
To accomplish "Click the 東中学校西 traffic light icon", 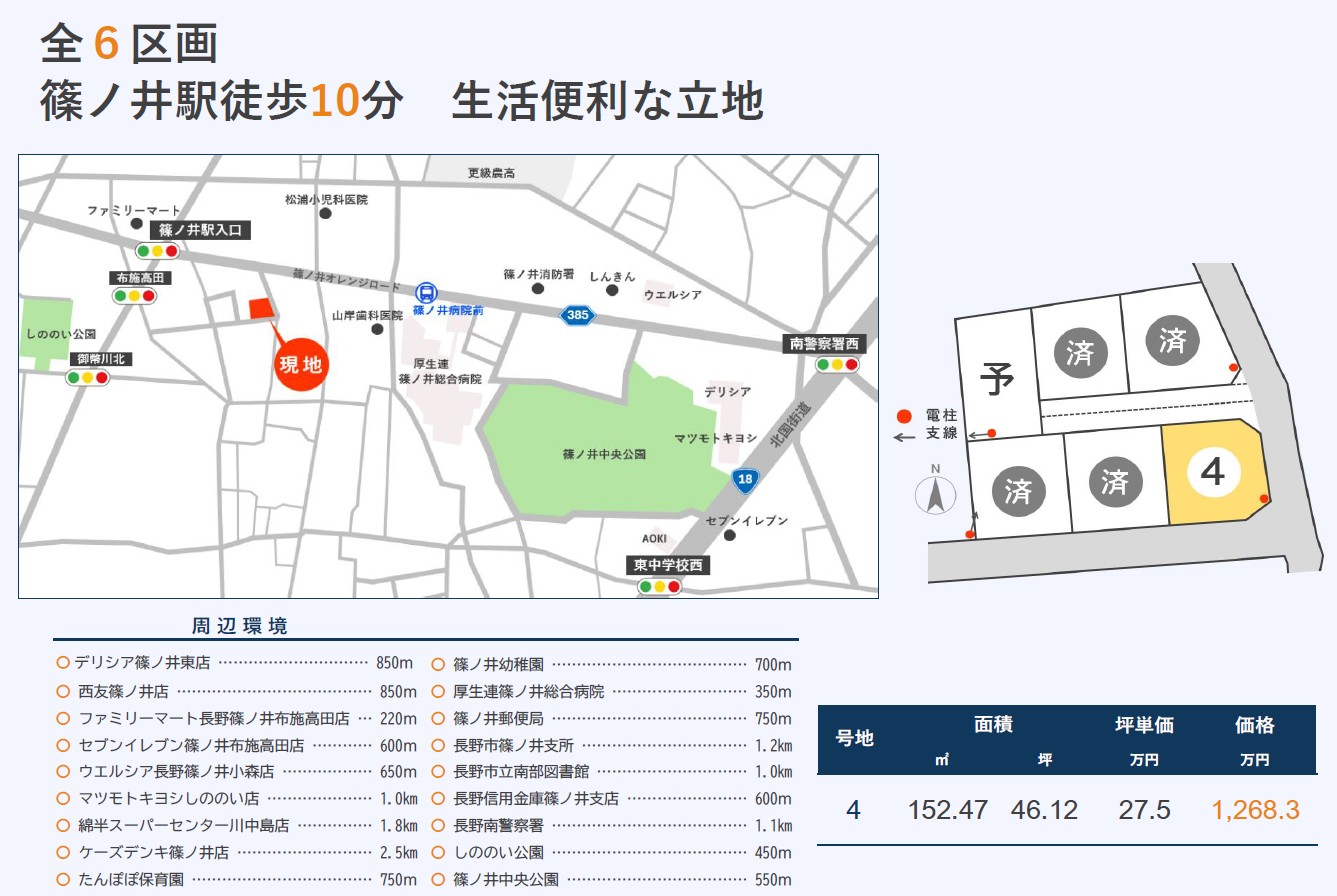I will click(x=659, y=587).
